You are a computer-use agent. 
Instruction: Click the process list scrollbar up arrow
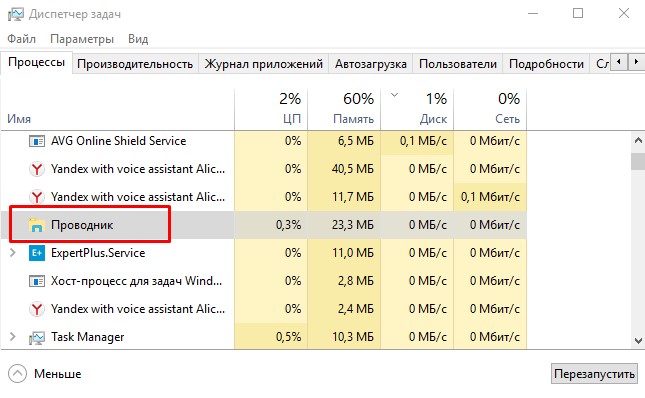point(638,141)
